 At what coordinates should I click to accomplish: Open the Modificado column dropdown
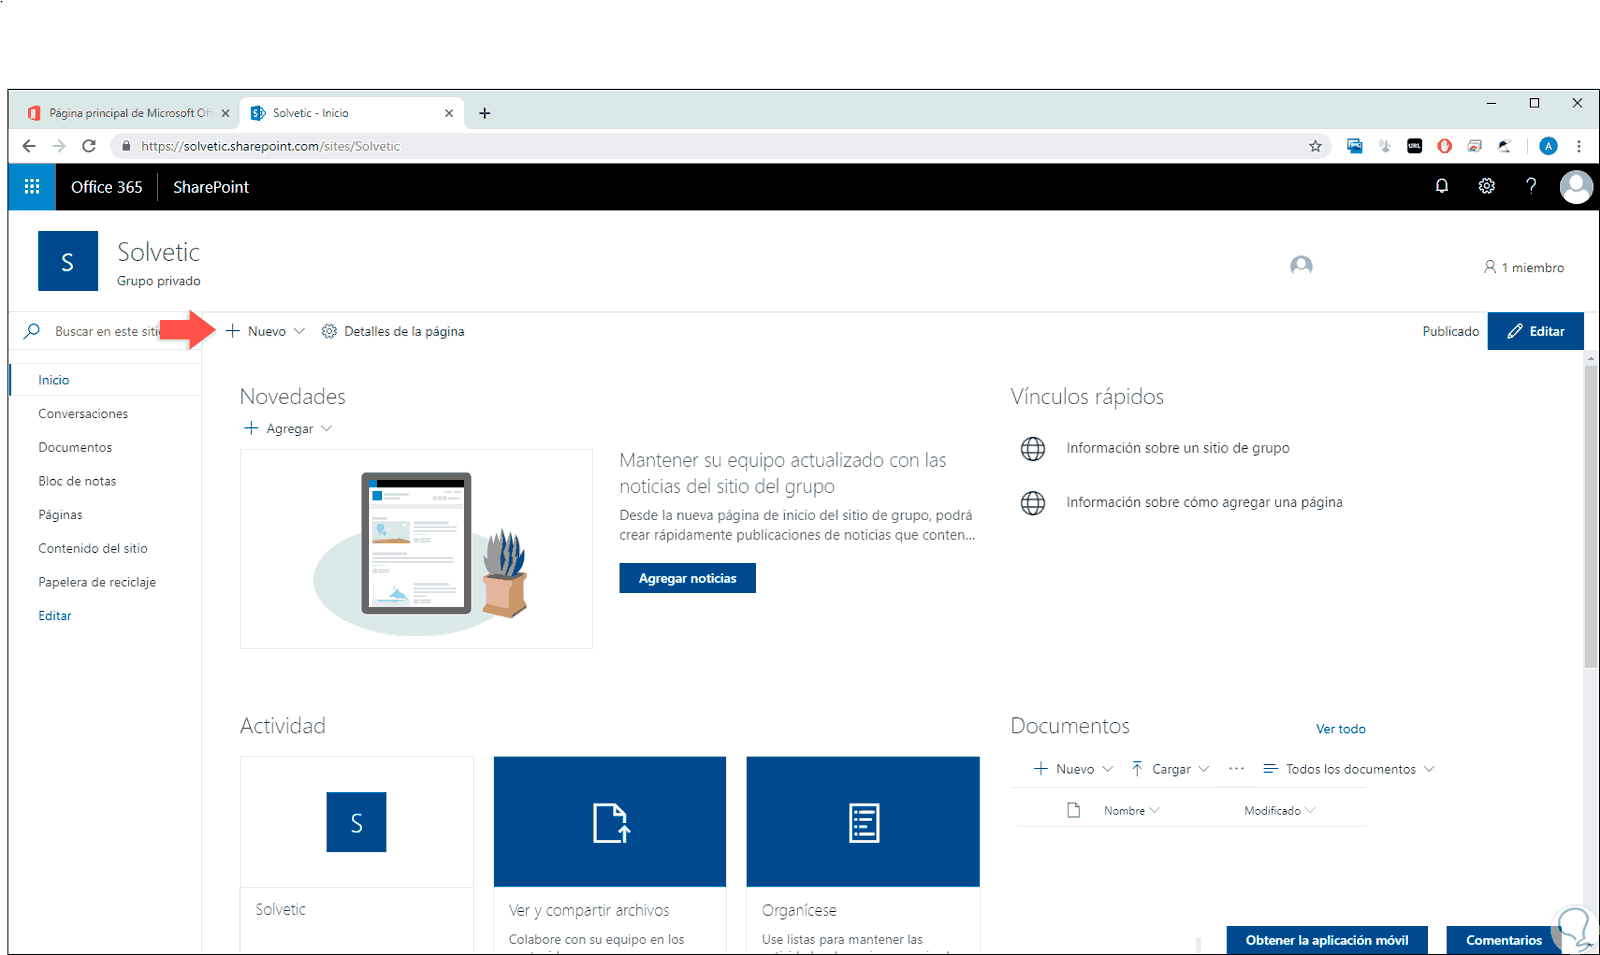pos(1280,811)
